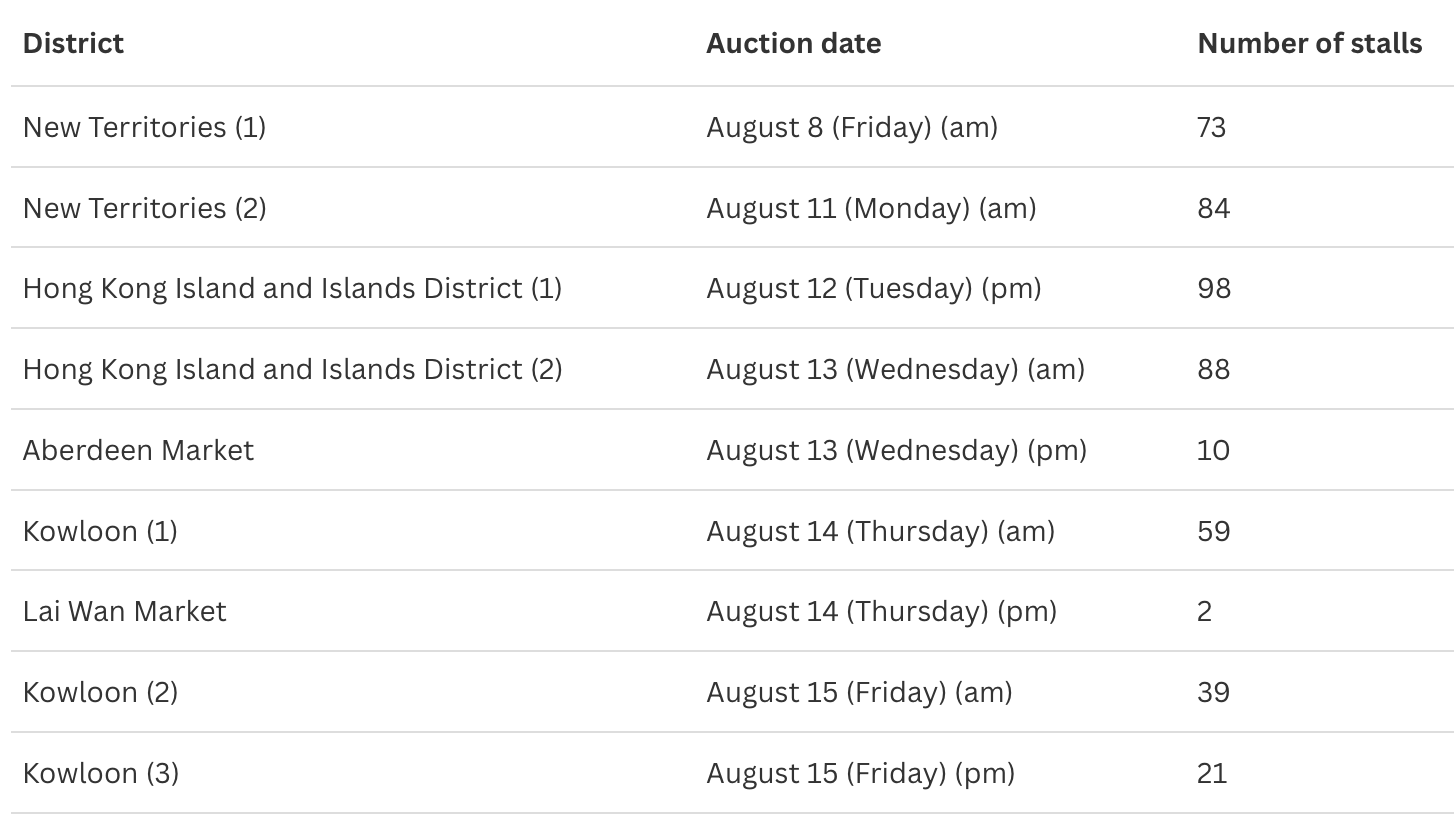Select the New Territories (2) cell
This screenshot has width=1454, height=818.
(144, 208)
